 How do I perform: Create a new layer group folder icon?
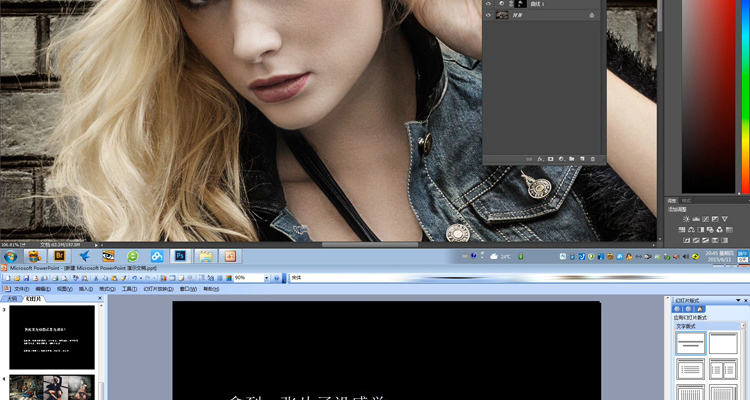[x=572, y=159]
